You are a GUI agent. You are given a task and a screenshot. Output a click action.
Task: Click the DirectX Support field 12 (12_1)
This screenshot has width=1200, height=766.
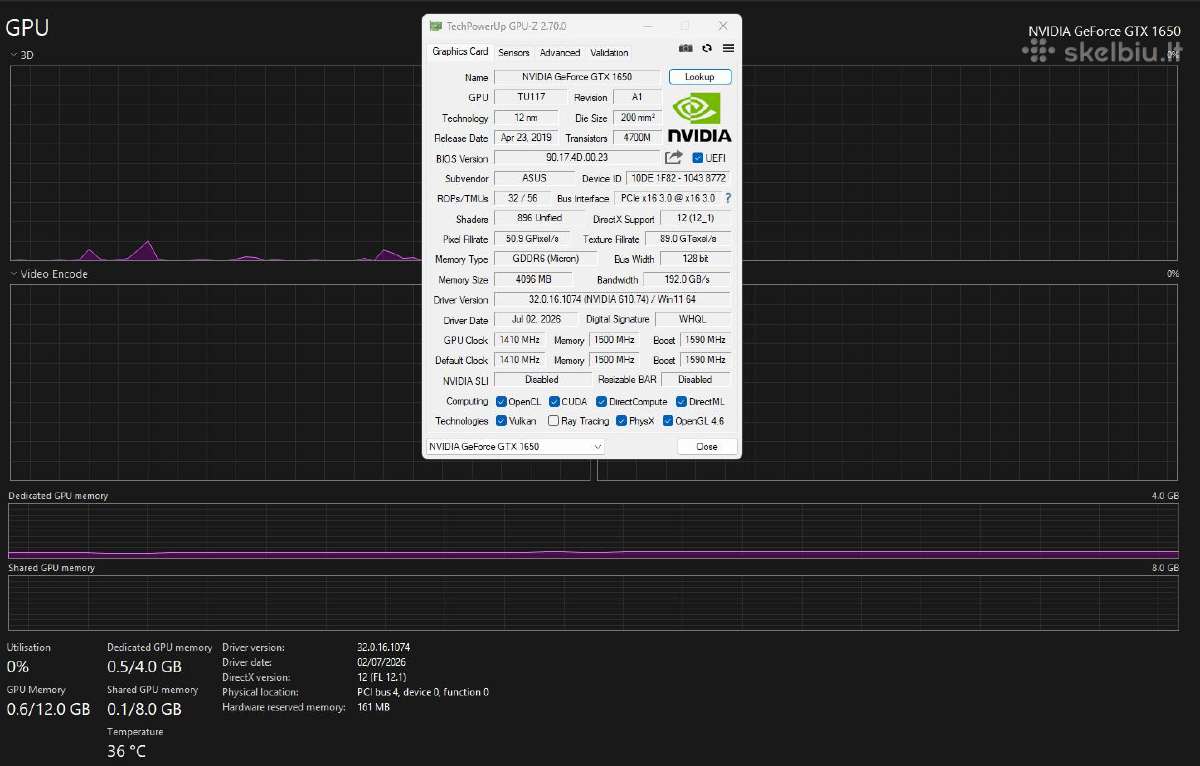point(695,219)
